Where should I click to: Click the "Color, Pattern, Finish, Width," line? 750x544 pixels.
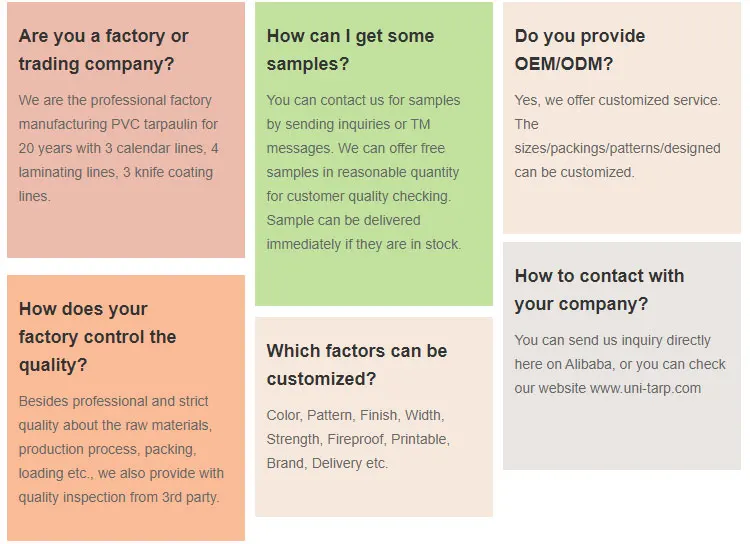[x=354, y=415]
